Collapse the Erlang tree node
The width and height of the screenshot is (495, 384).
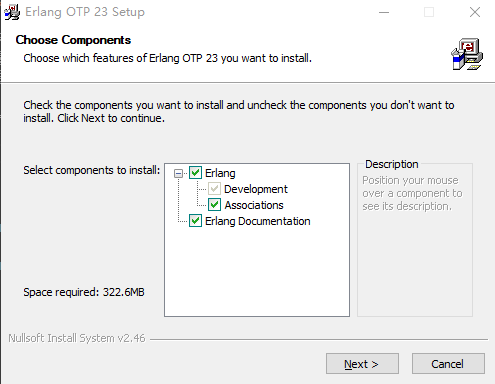point(179,173)
